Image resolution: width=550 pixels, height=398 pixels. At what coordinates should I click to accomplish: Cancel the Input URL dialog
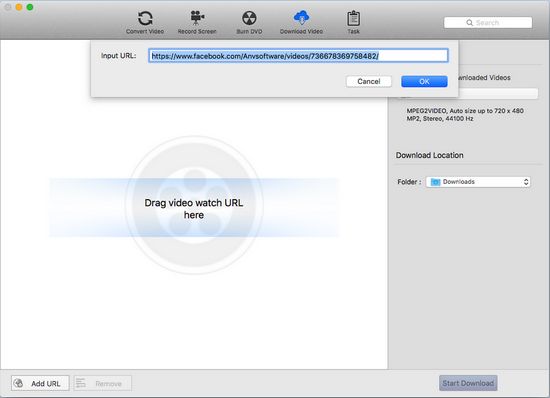point(369,81)
